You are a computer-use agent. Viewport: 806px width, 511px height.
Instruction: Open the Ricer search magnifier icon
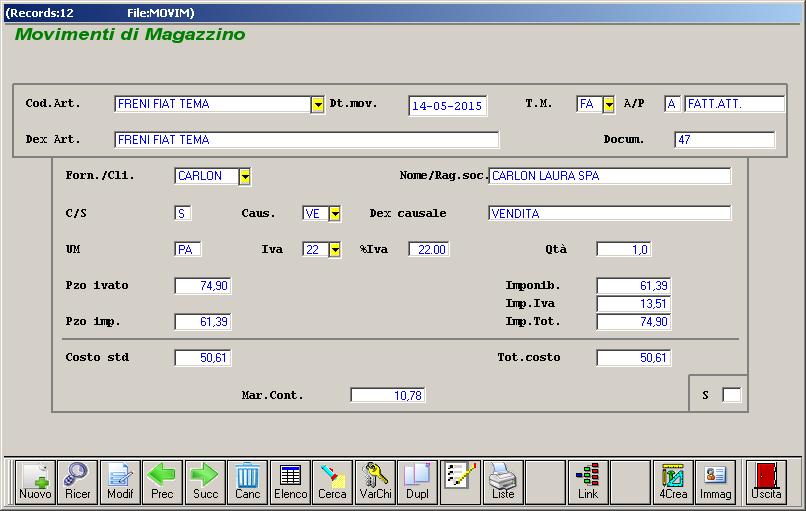pyautogui.click(x=77, y=482)
